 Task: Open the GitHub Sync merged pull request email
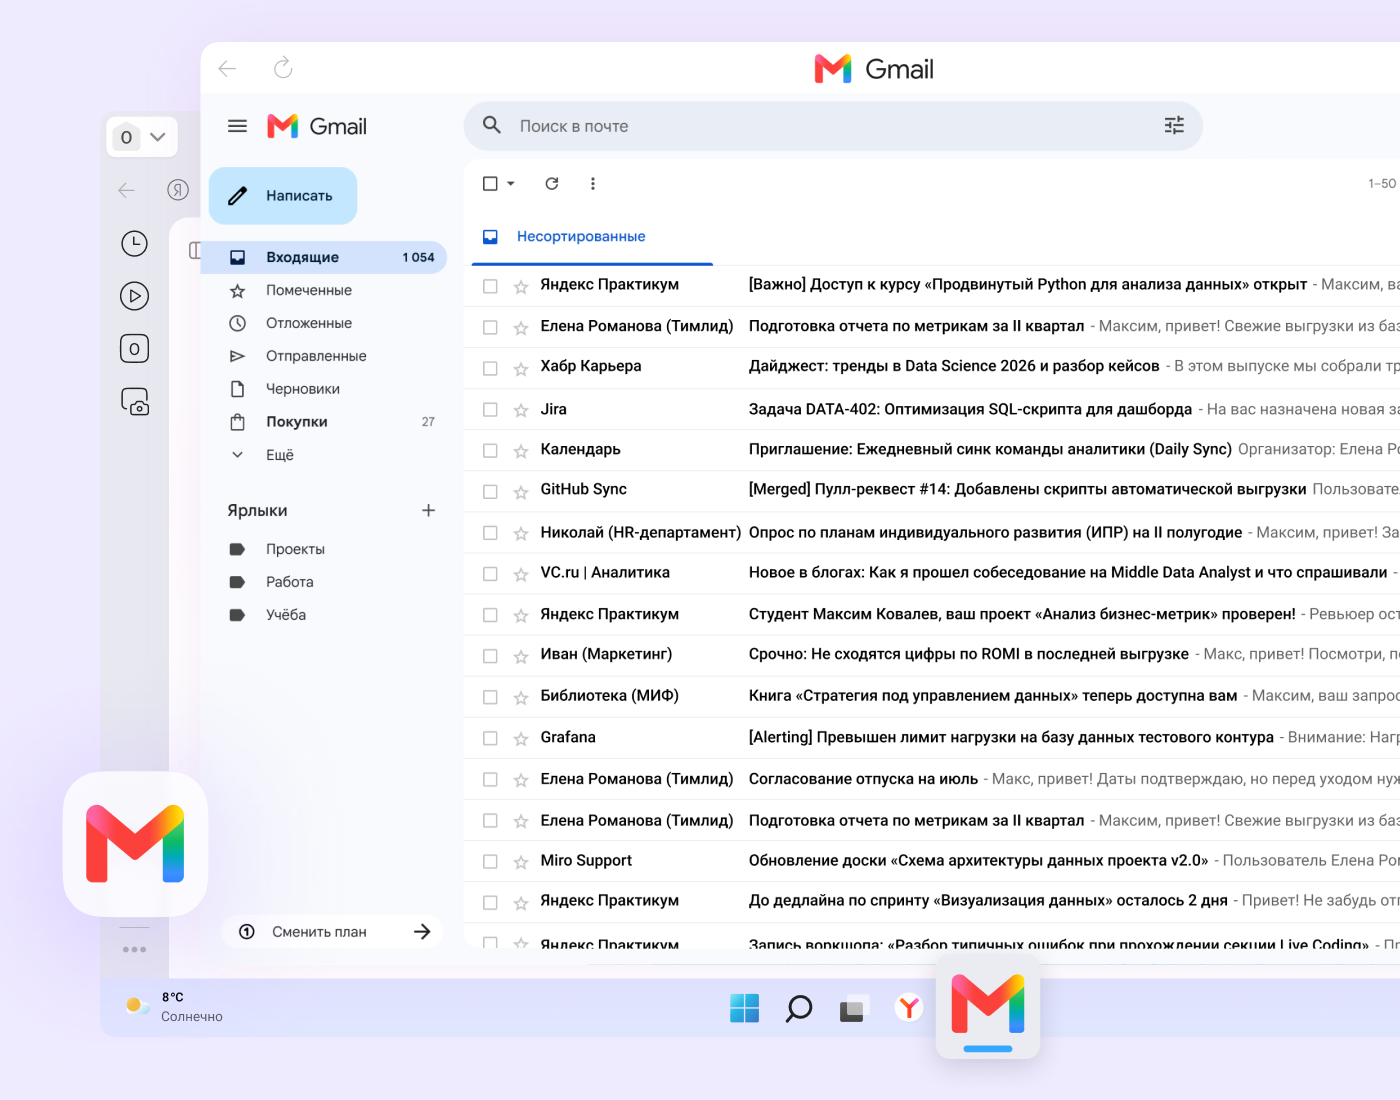(932, 490)
